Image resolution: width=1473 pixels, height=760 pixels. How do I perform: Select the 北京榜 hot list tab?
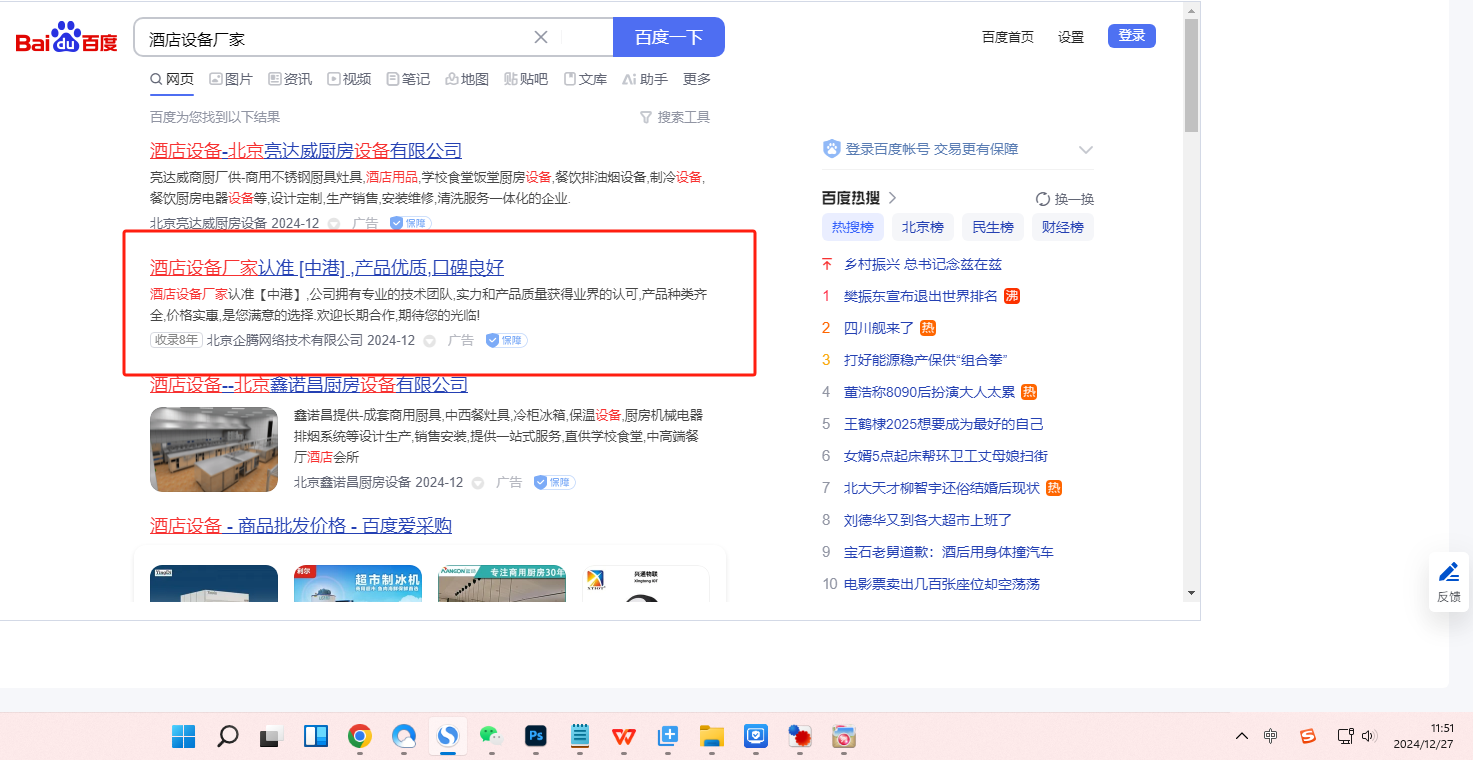[922, 227]
